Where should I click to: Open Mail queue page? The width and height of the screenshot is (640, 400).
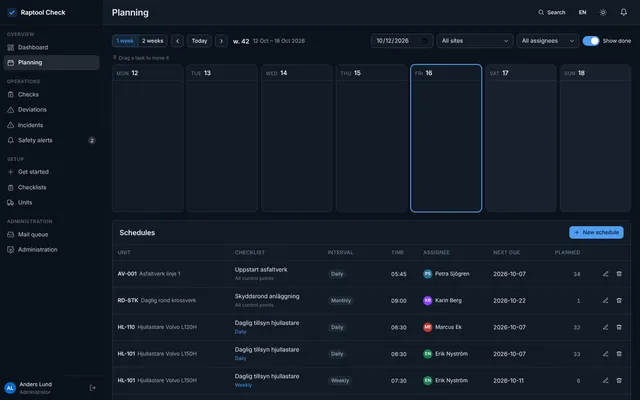(x=51, y=234)
